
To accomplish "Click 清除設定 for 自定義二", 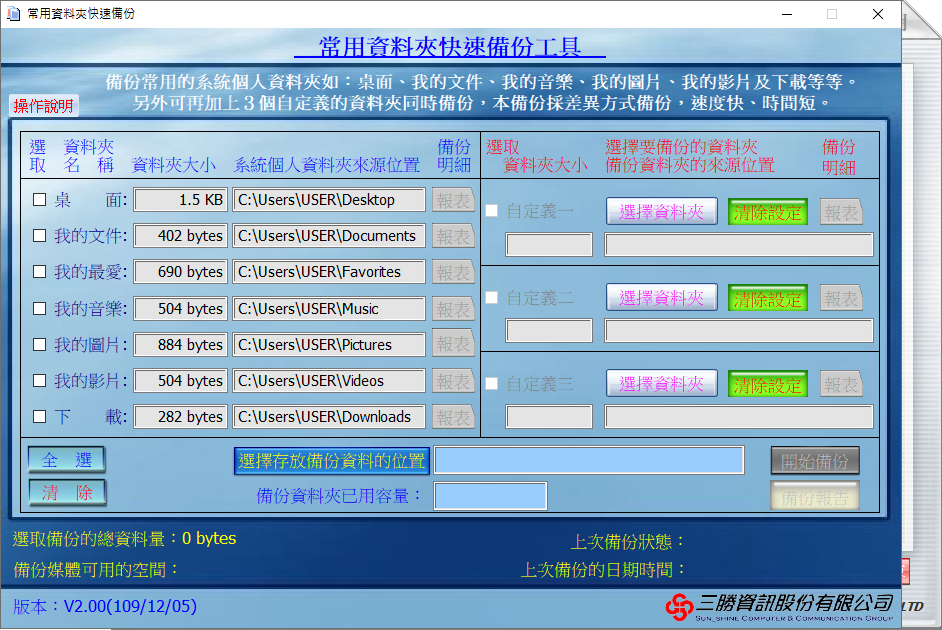I will (x=767, y=299).
